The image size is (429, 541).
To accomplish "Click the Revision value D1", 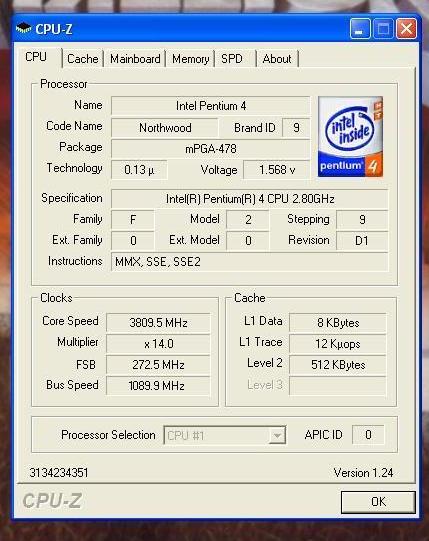I will 362,240.
